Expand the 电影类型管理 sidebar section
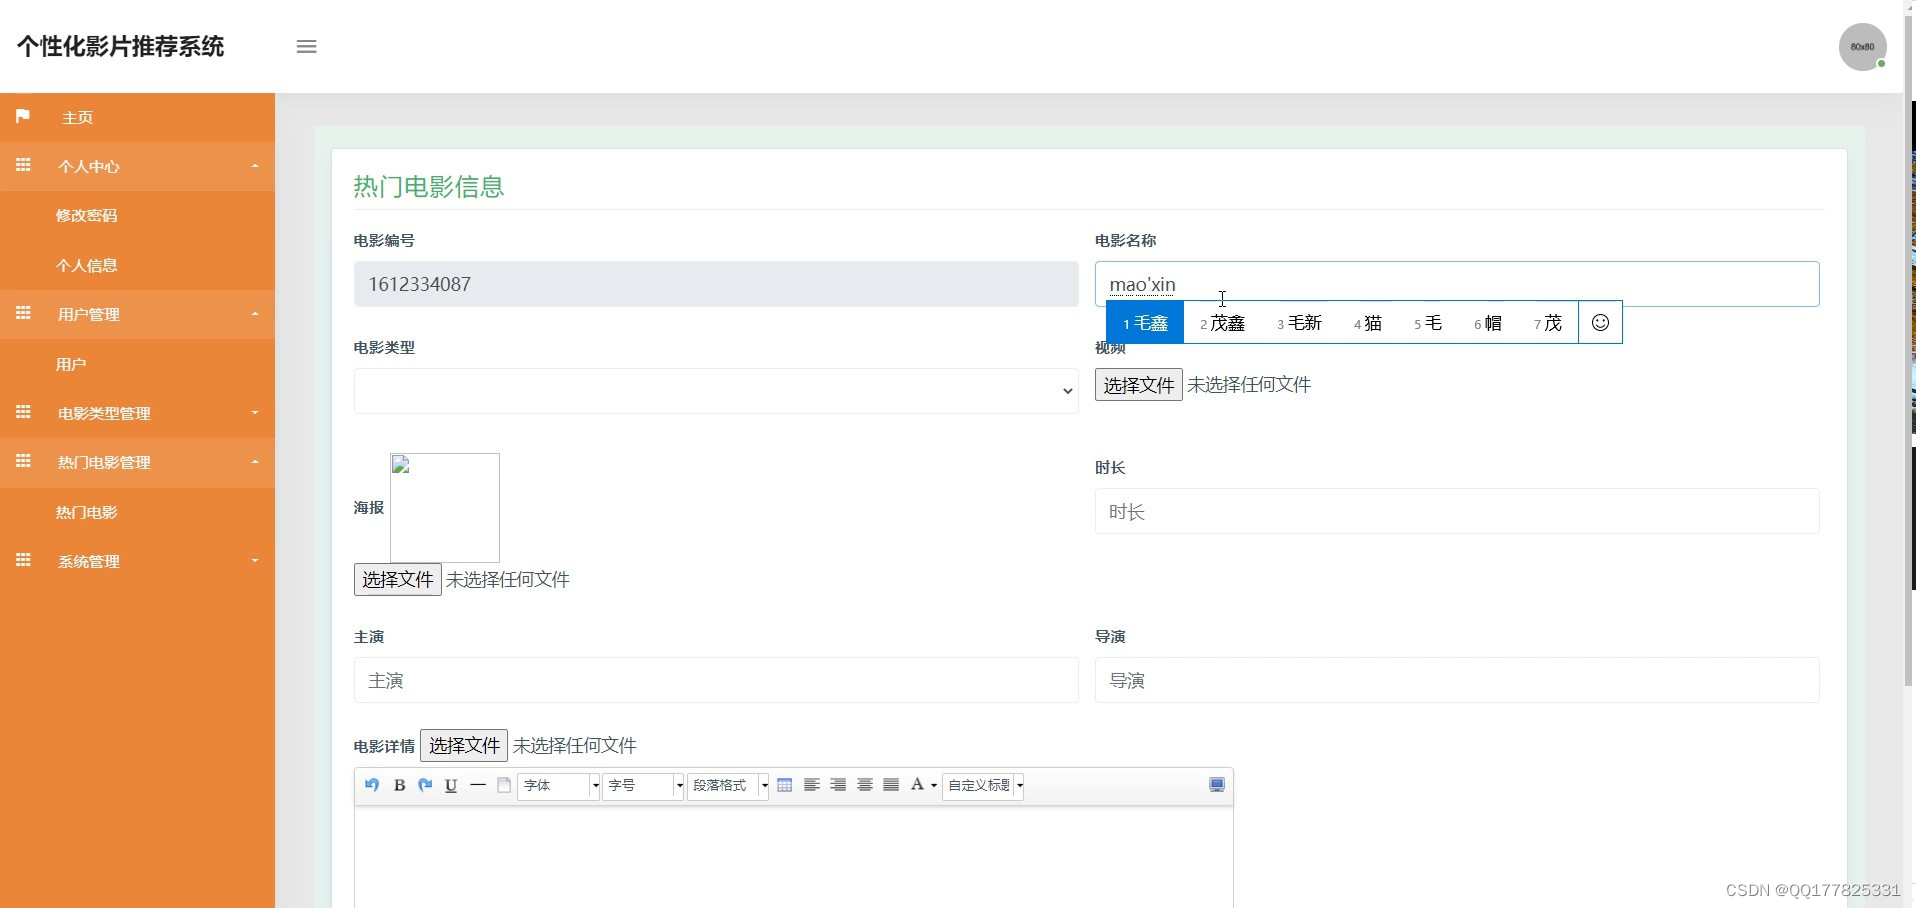Screen dimensions: 1916x908 pos(137,413)
